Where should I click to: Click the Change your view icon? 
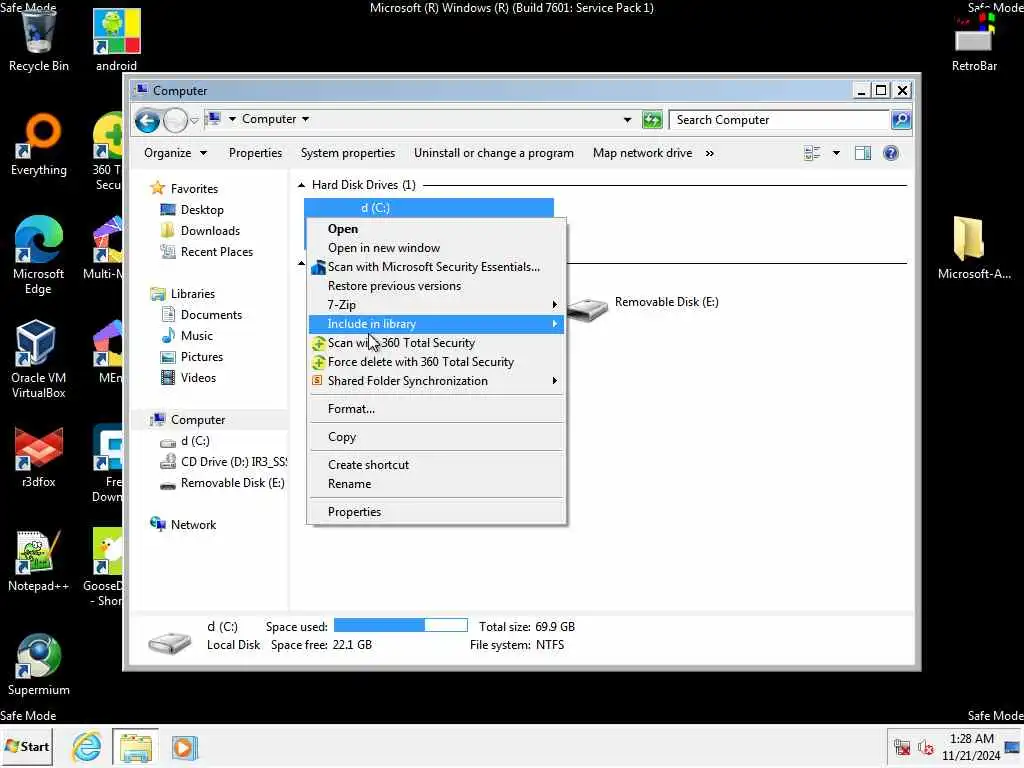point(812,153)
